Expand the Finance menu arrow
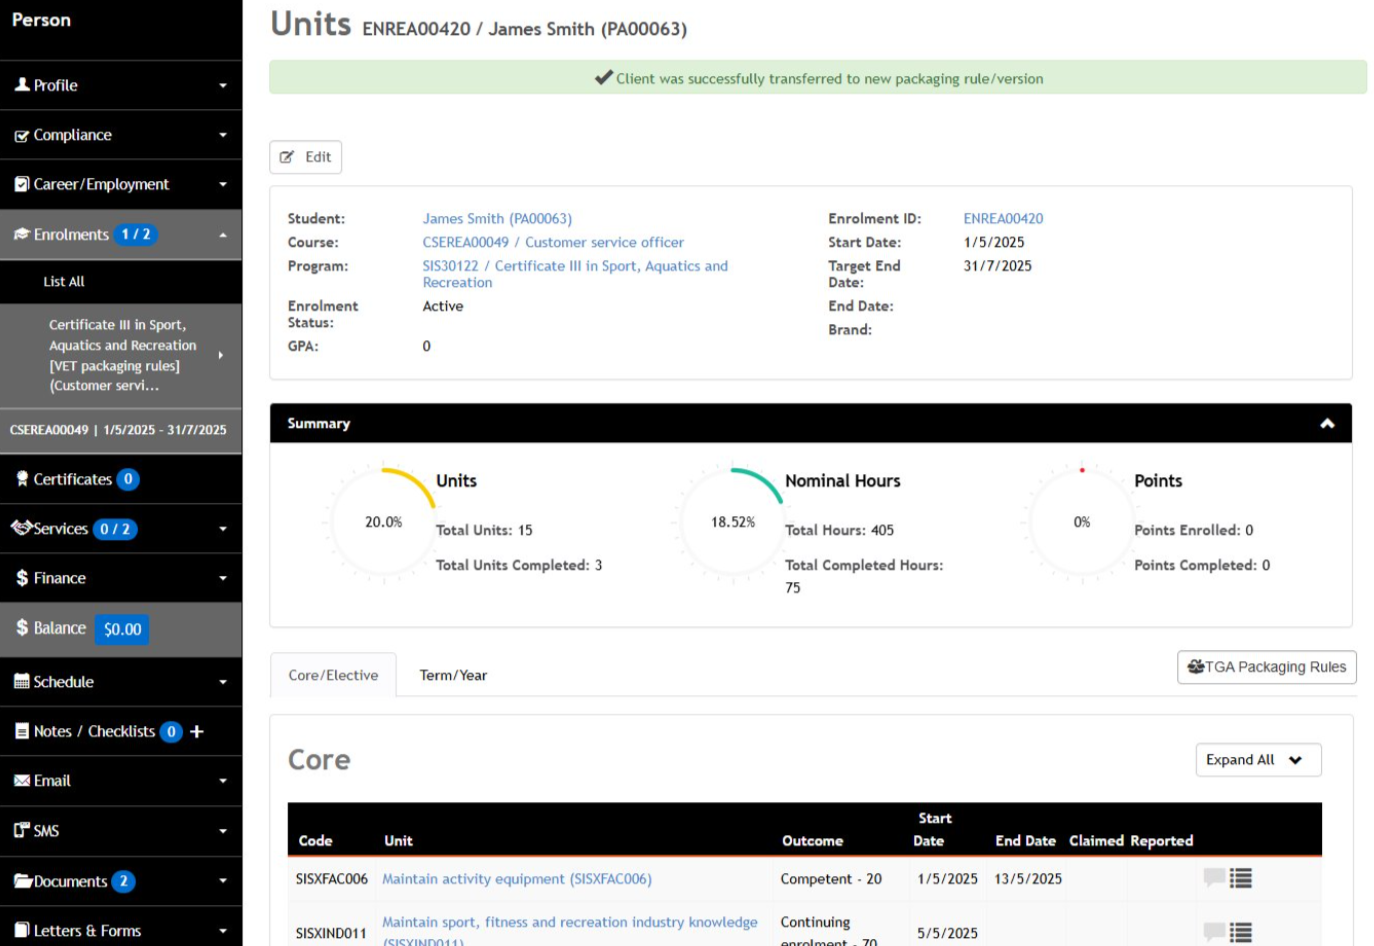Image resolution: width=1374 pixels, height=946 pixels. click(x=223, y=578)
